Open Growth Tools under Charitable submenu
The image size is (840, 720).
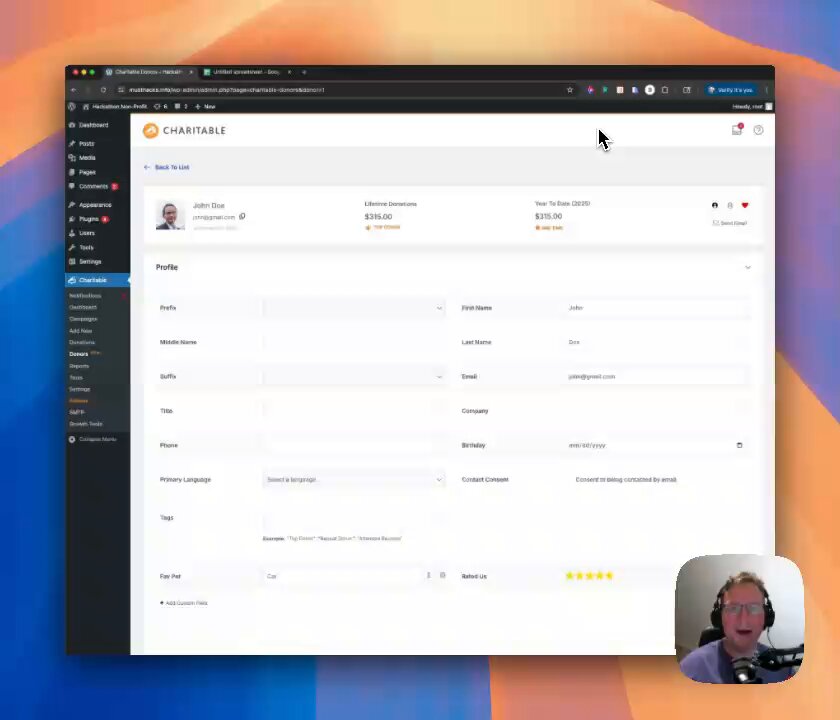(x=86, y=424)
